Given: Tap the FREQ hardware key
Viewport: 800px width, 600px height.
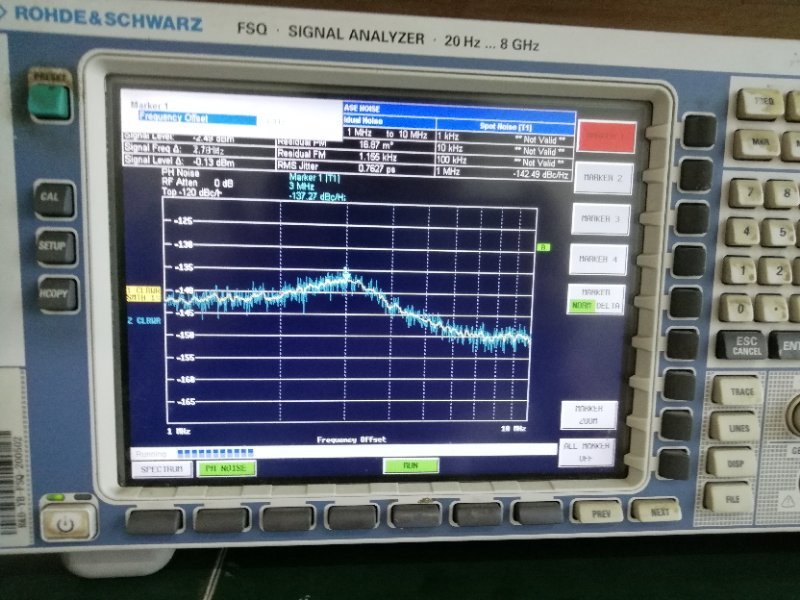Looking at the screenshot, I should coord(760,104).
